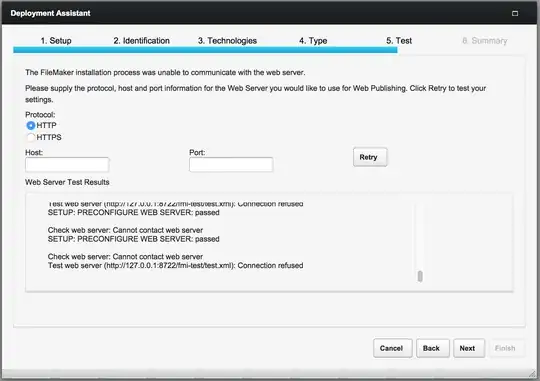The width and height of the screenshot is (540, 381).
Task: Click Next to continue deployment
Action: click(469, 348)
